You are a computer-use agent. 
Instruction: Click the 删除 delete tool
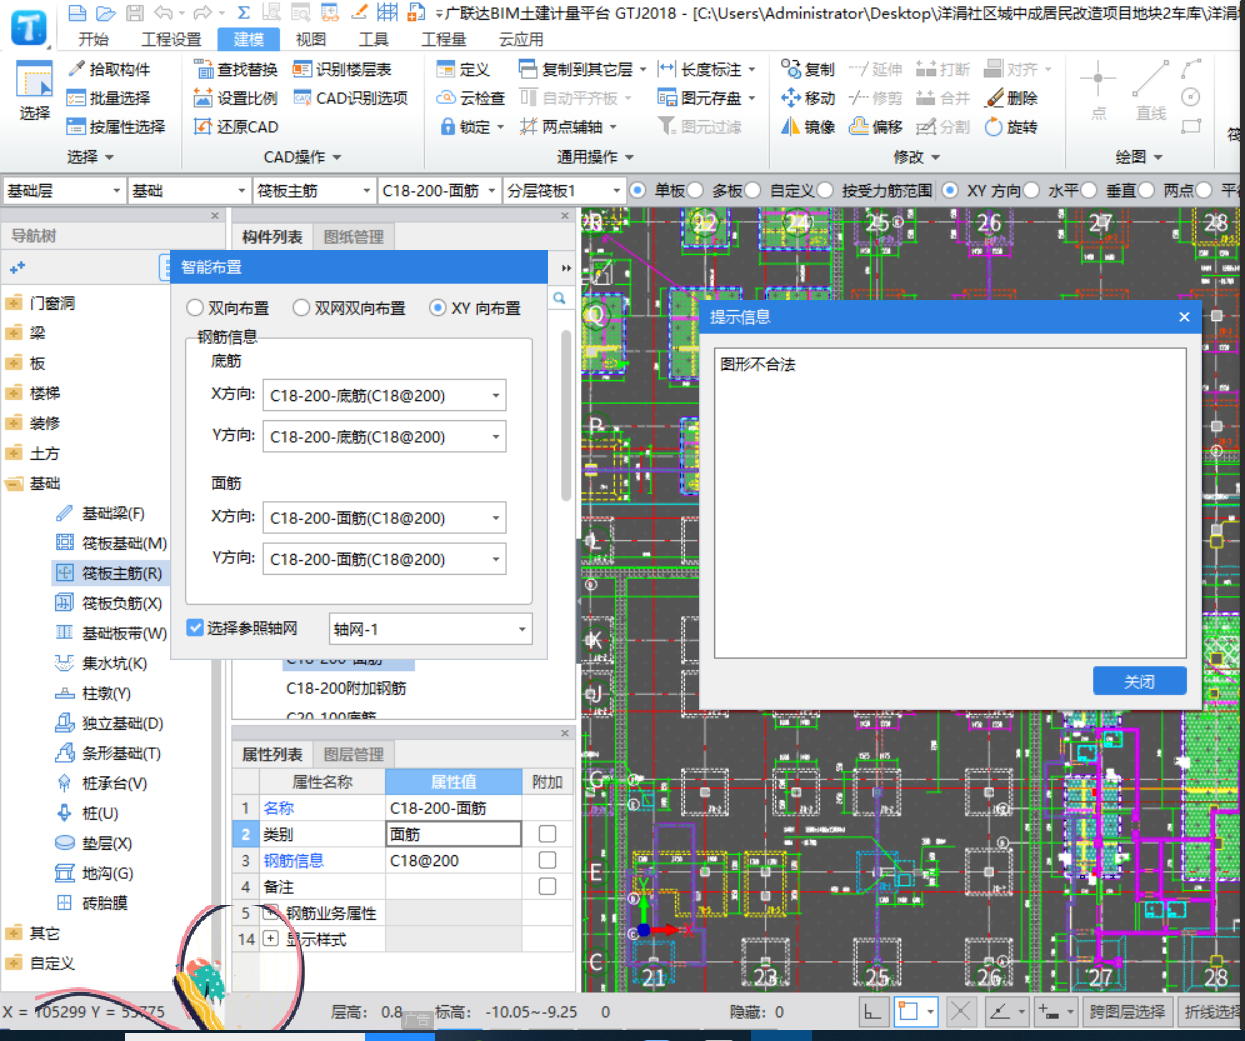click(x=1011, y=98)
